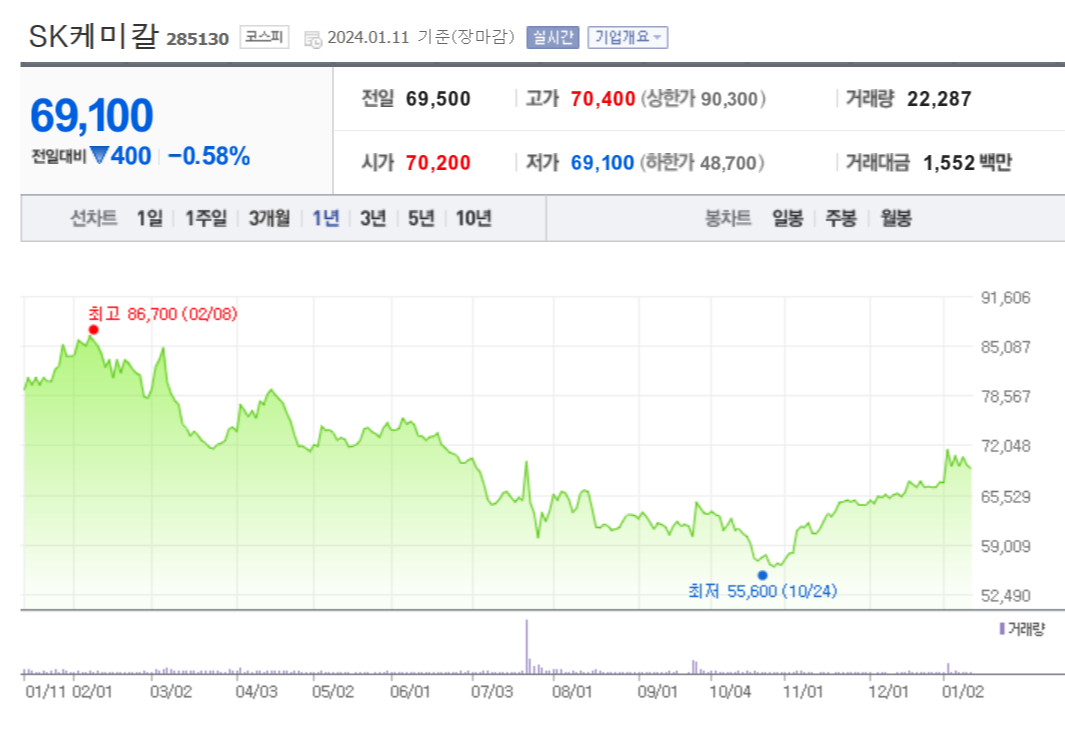1065x734 pixels.
Task: Click the 봉차트 label
Action: coord(728,218)
